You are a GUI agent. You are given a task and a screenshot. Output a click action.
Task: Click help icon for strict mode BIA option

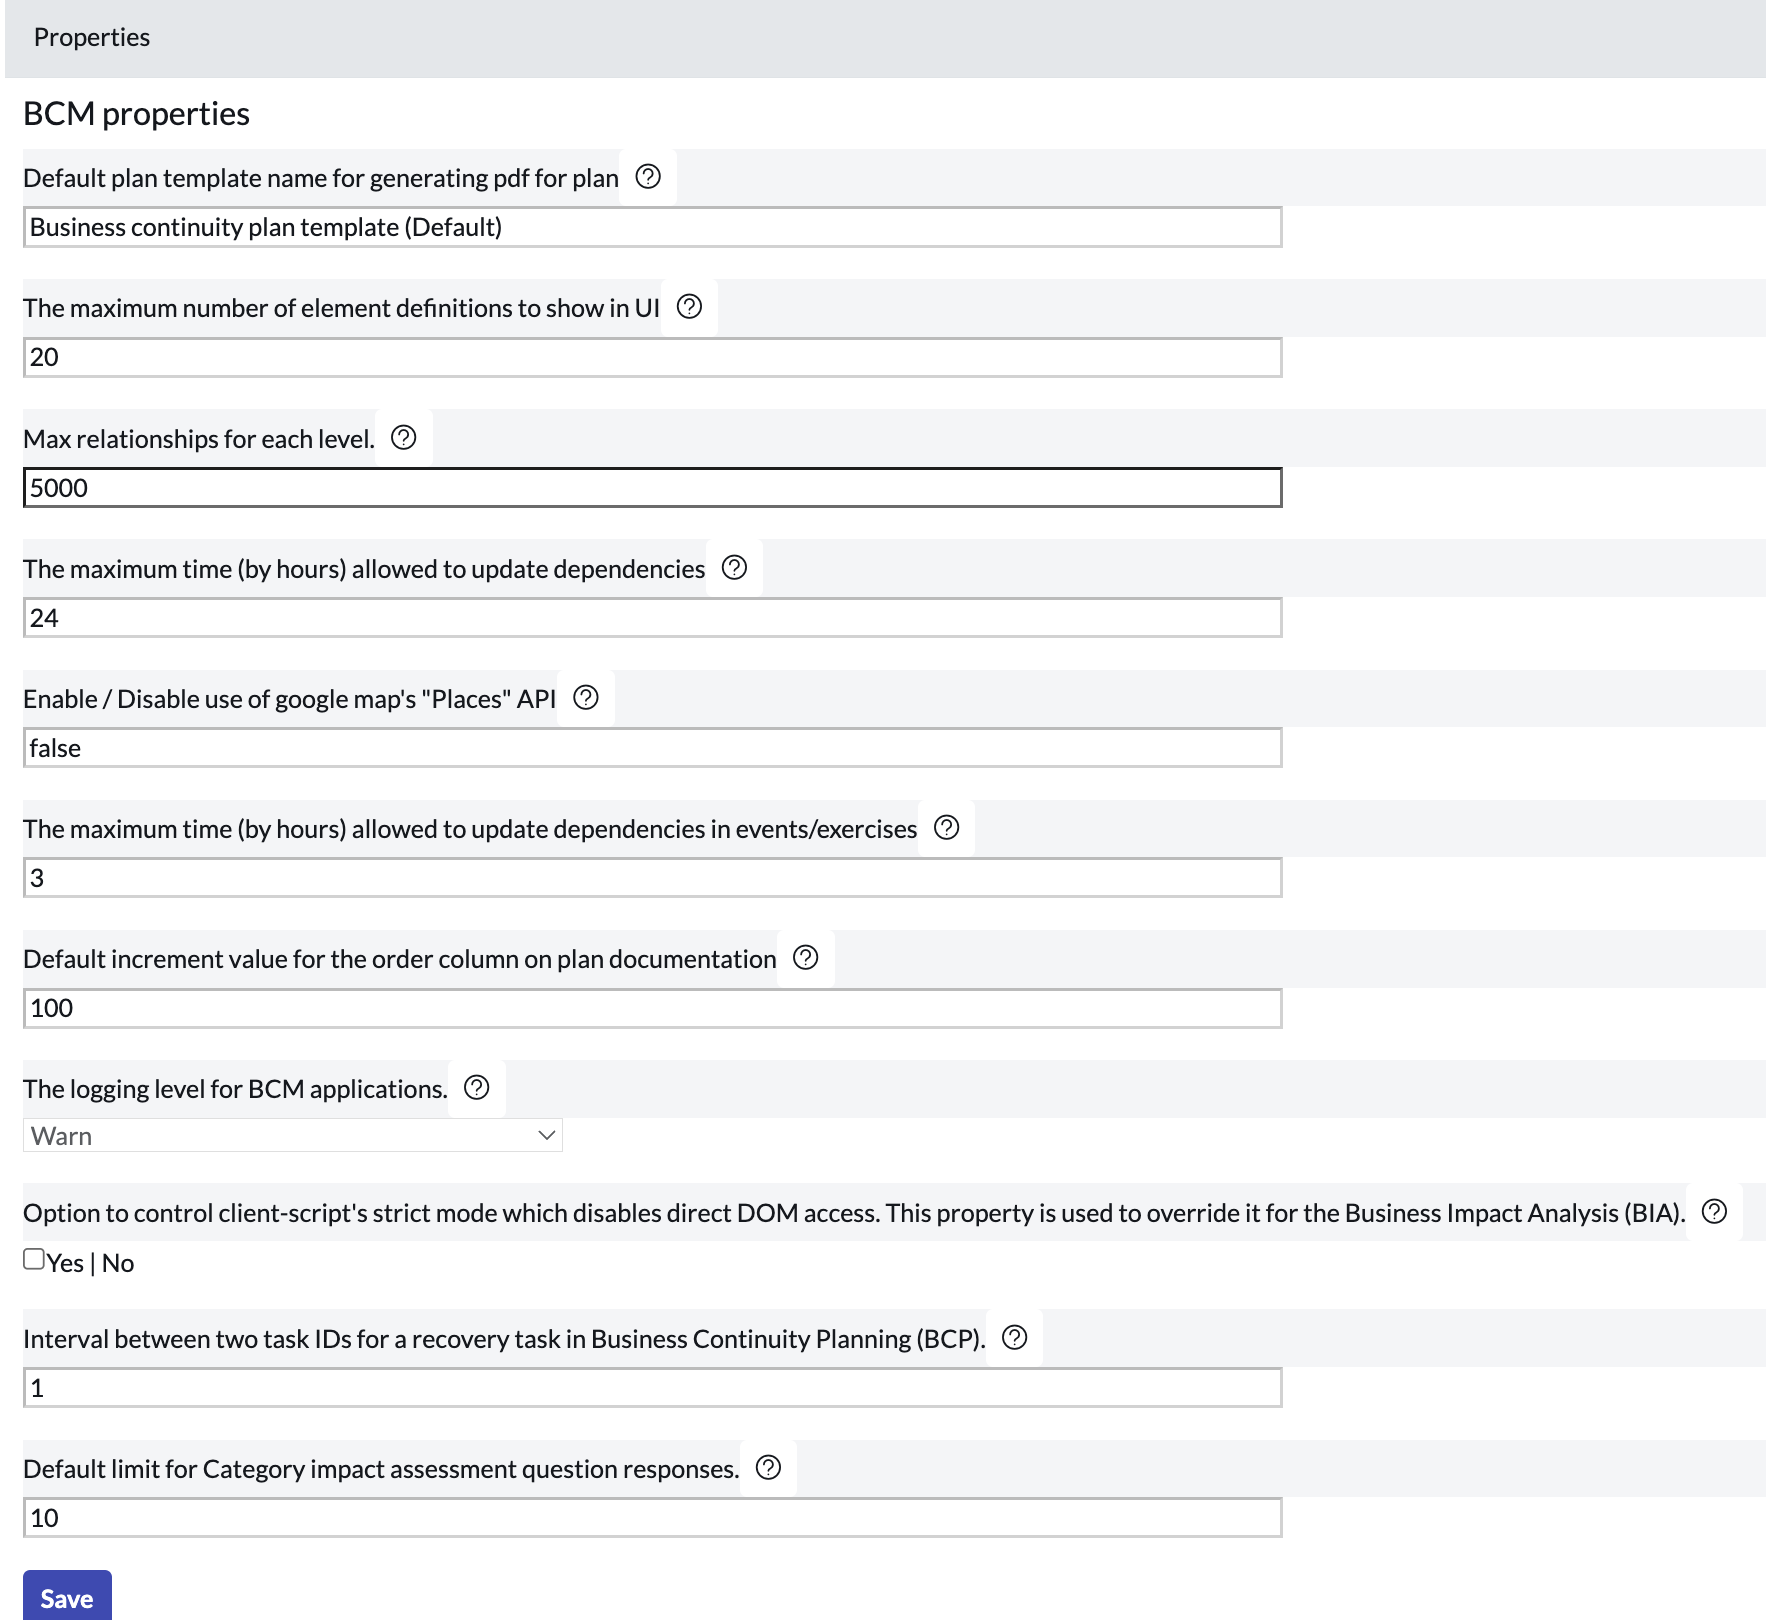tap(1714, 1212)
